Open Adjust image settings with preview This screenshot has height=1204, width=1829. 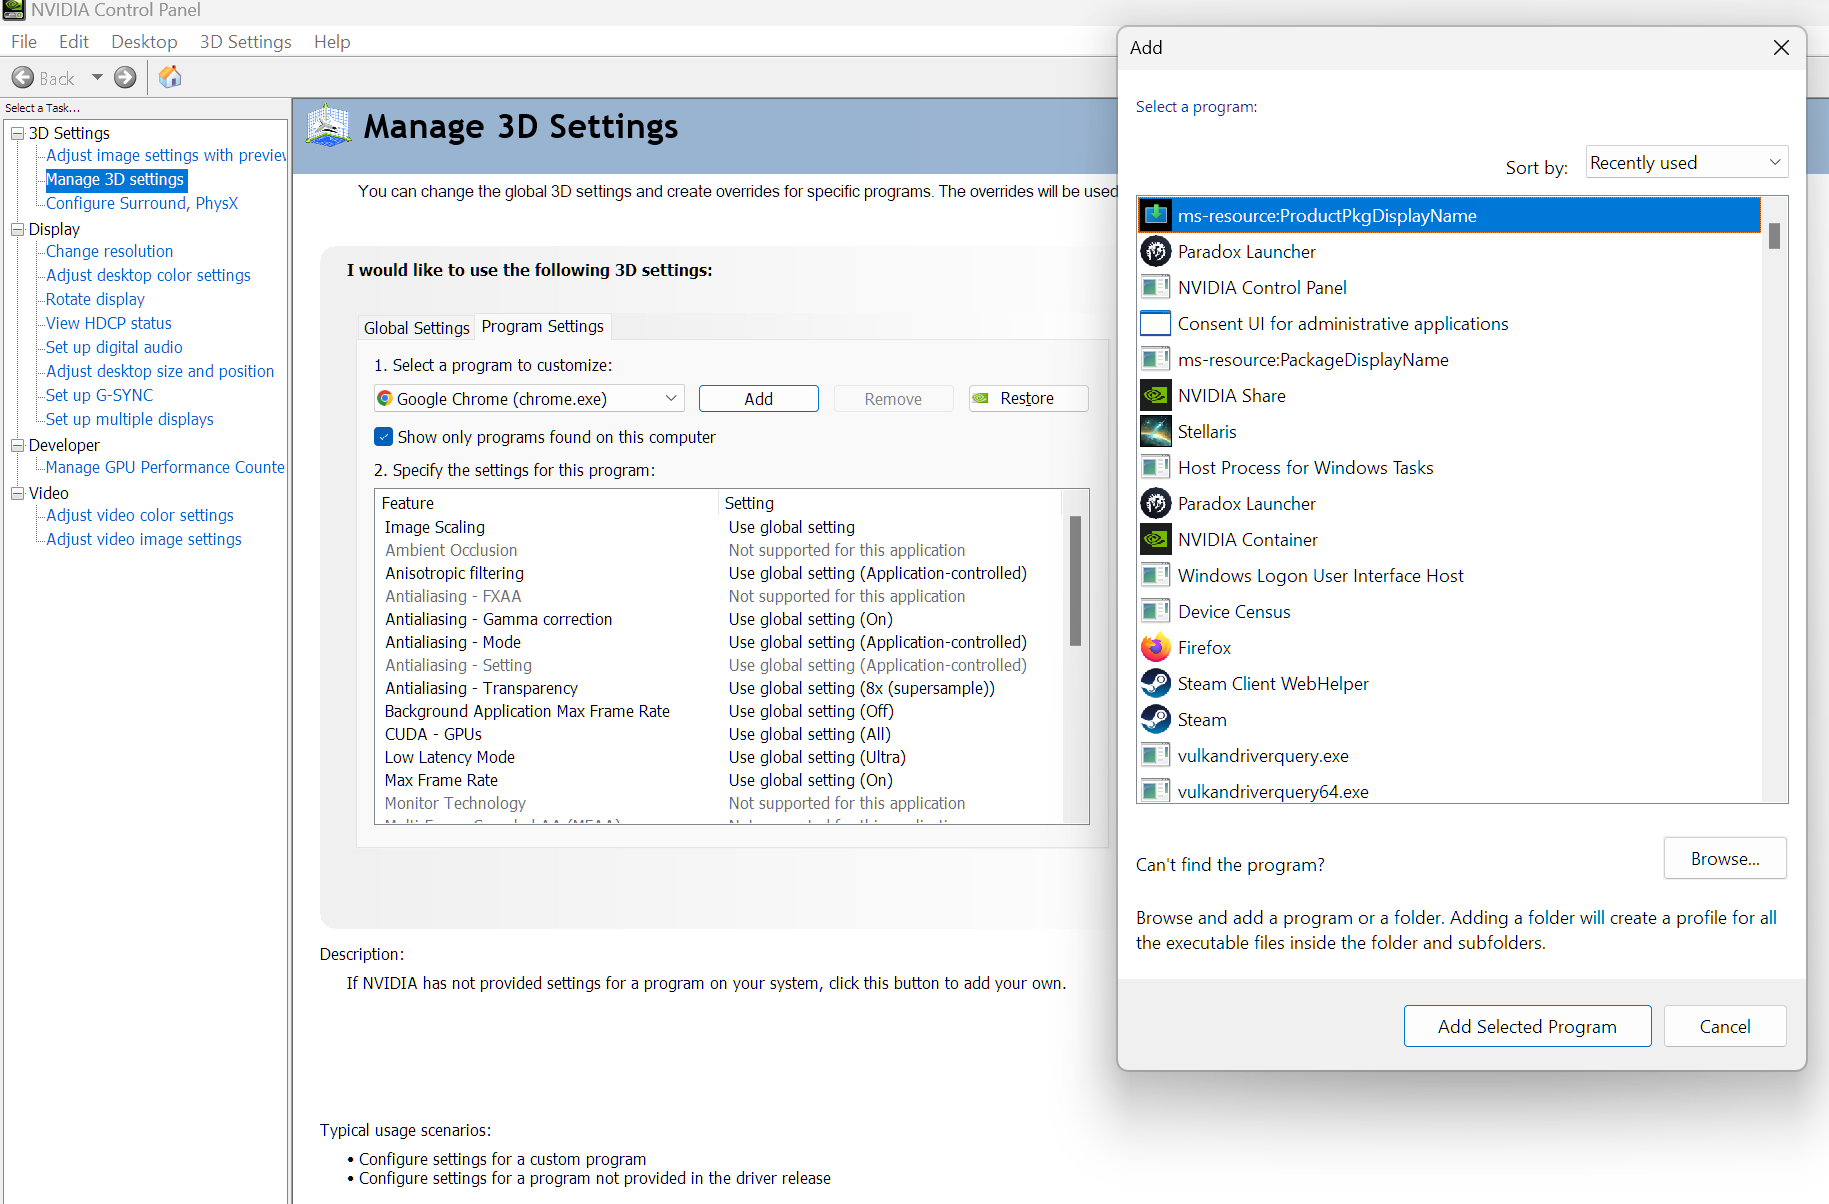(166, 155)
